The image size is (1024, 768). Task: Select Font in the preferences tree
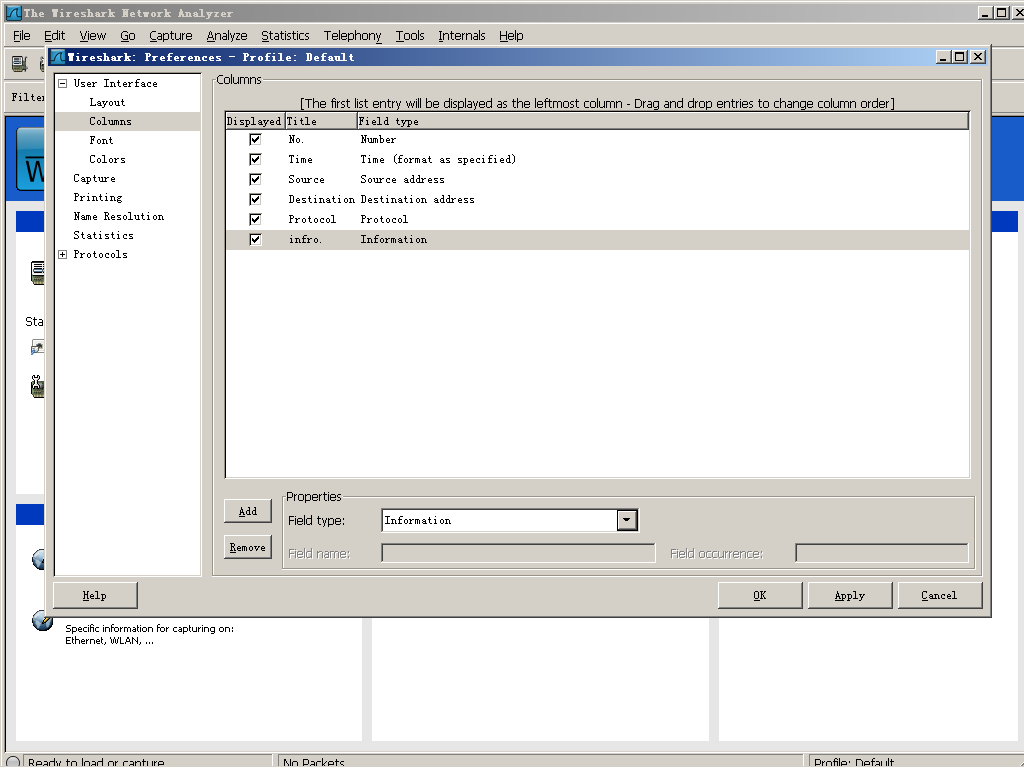[101, 140]
